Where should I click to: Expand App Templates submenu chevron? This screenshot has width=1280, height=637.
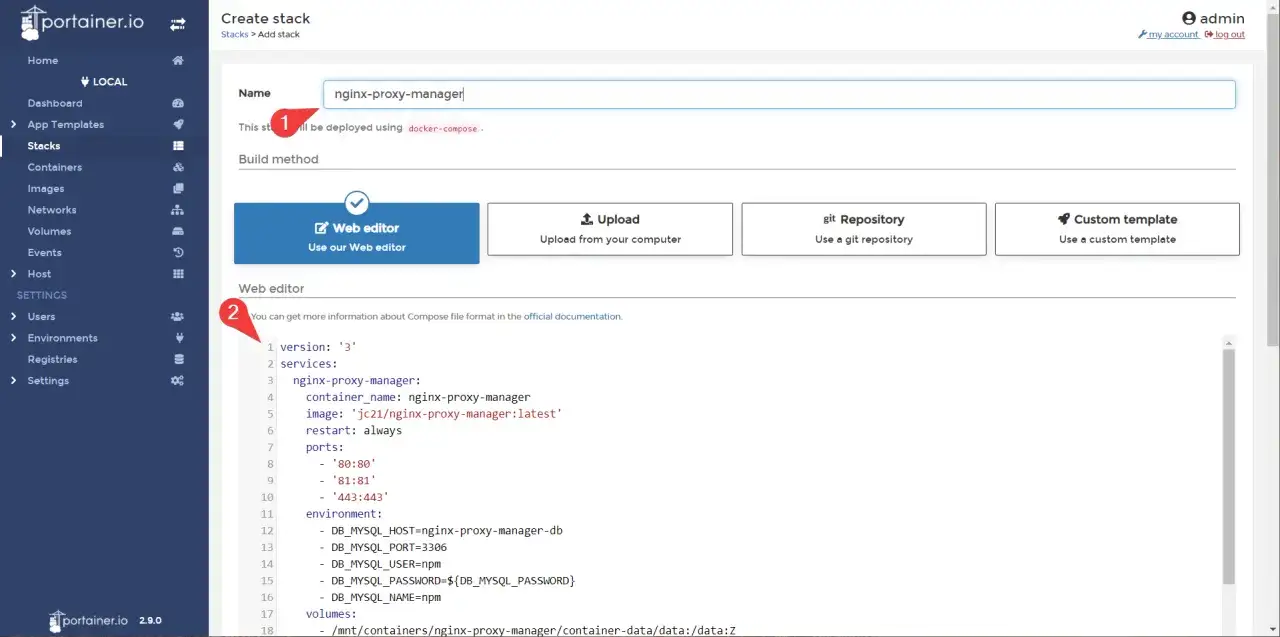(13, 124)
